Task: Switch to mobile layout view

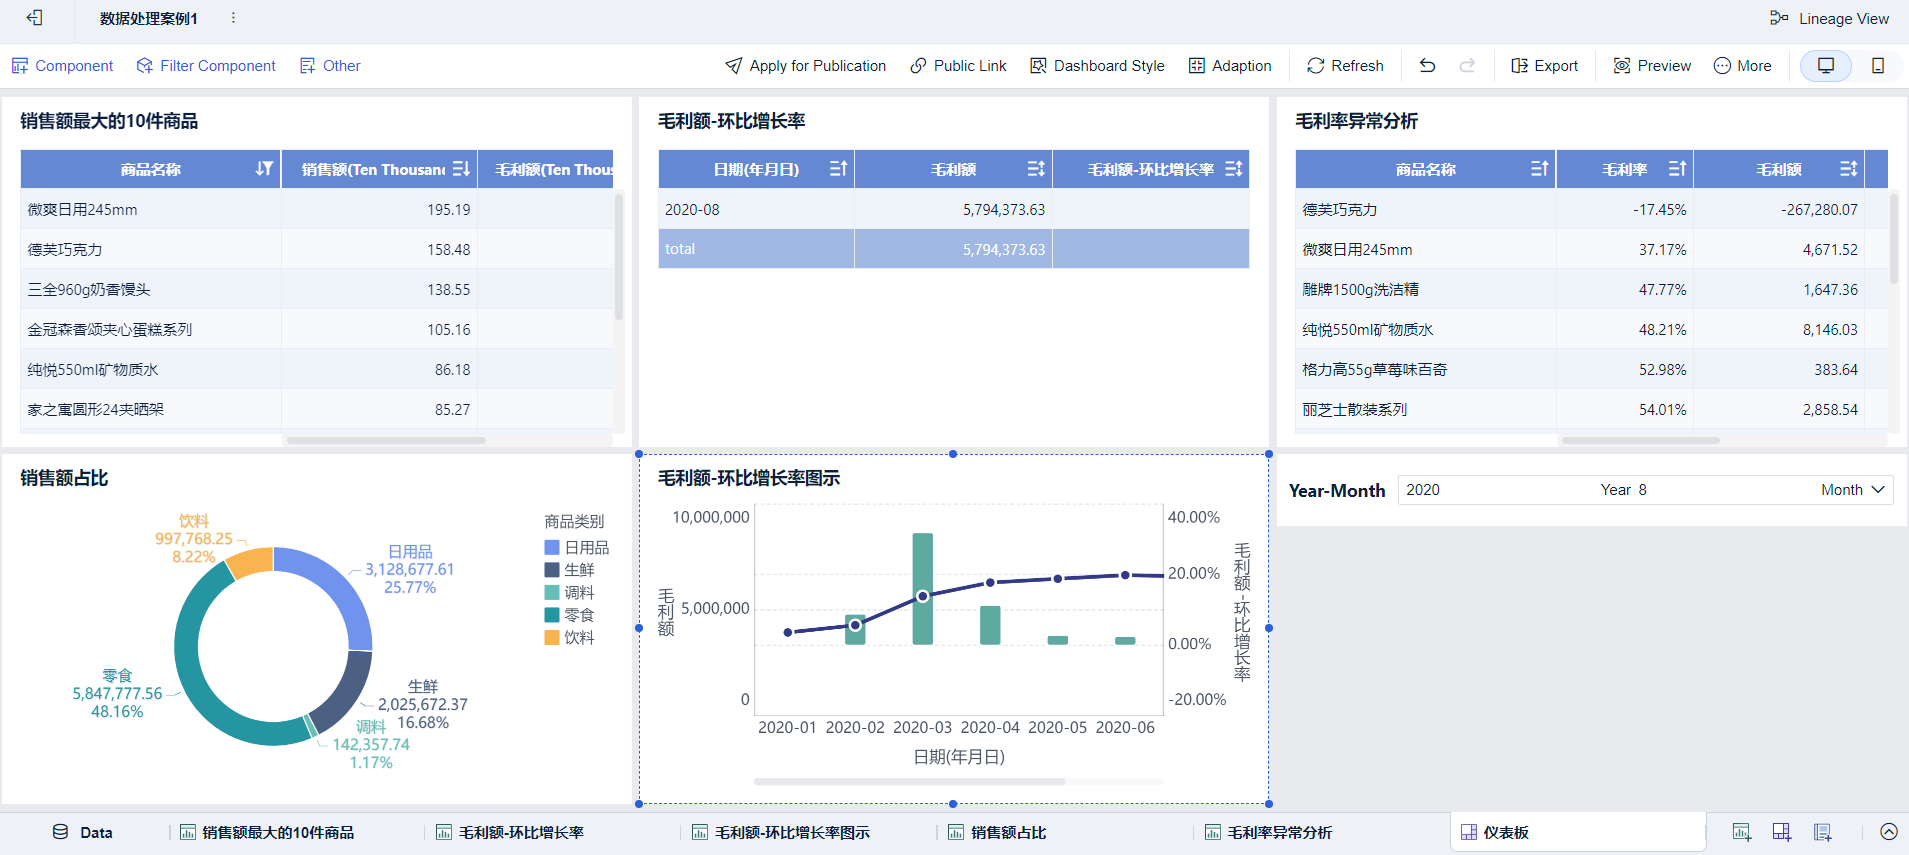Action: tap(1878, 66)
